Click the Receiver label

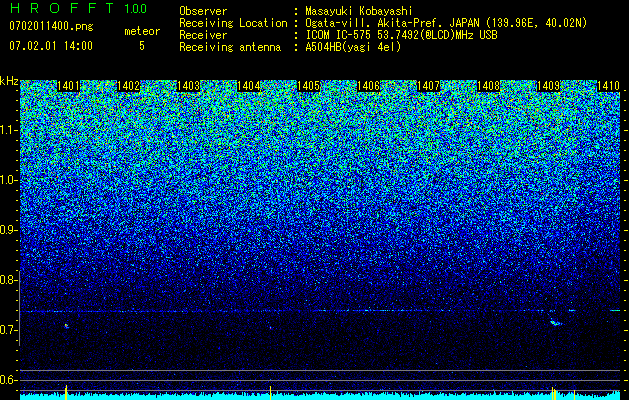click(x=203, y=35)
